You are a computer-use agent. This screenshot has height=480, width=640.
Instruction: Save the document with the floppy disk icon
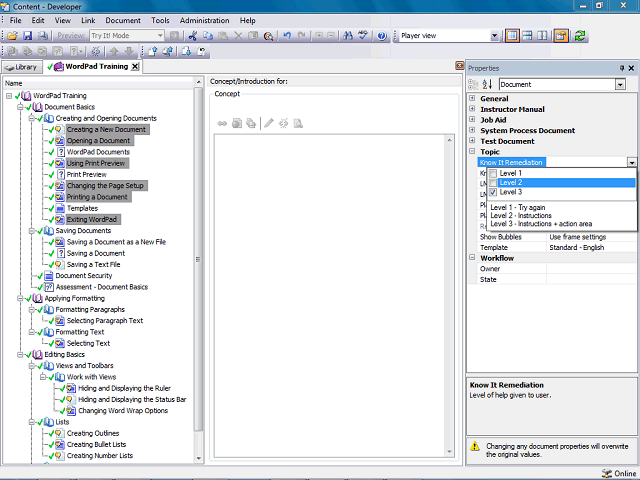click(x=27, y=36)
